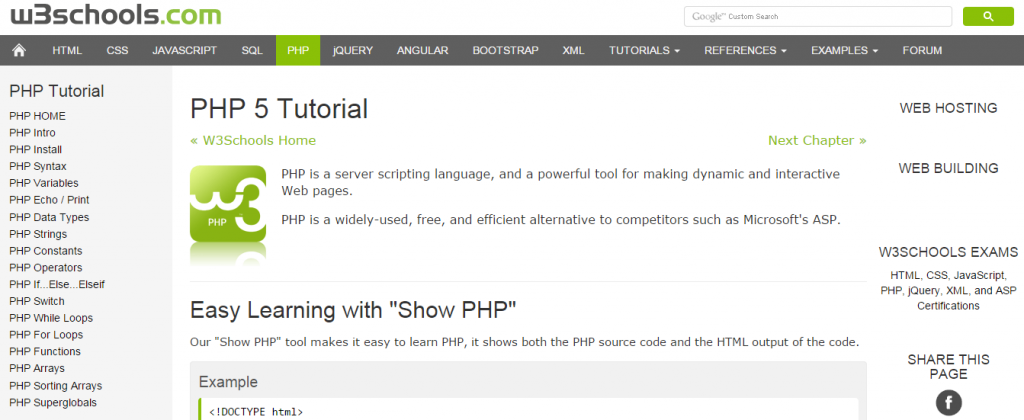Open PHP If...Else...Elseif link

[x=57, y=284]
